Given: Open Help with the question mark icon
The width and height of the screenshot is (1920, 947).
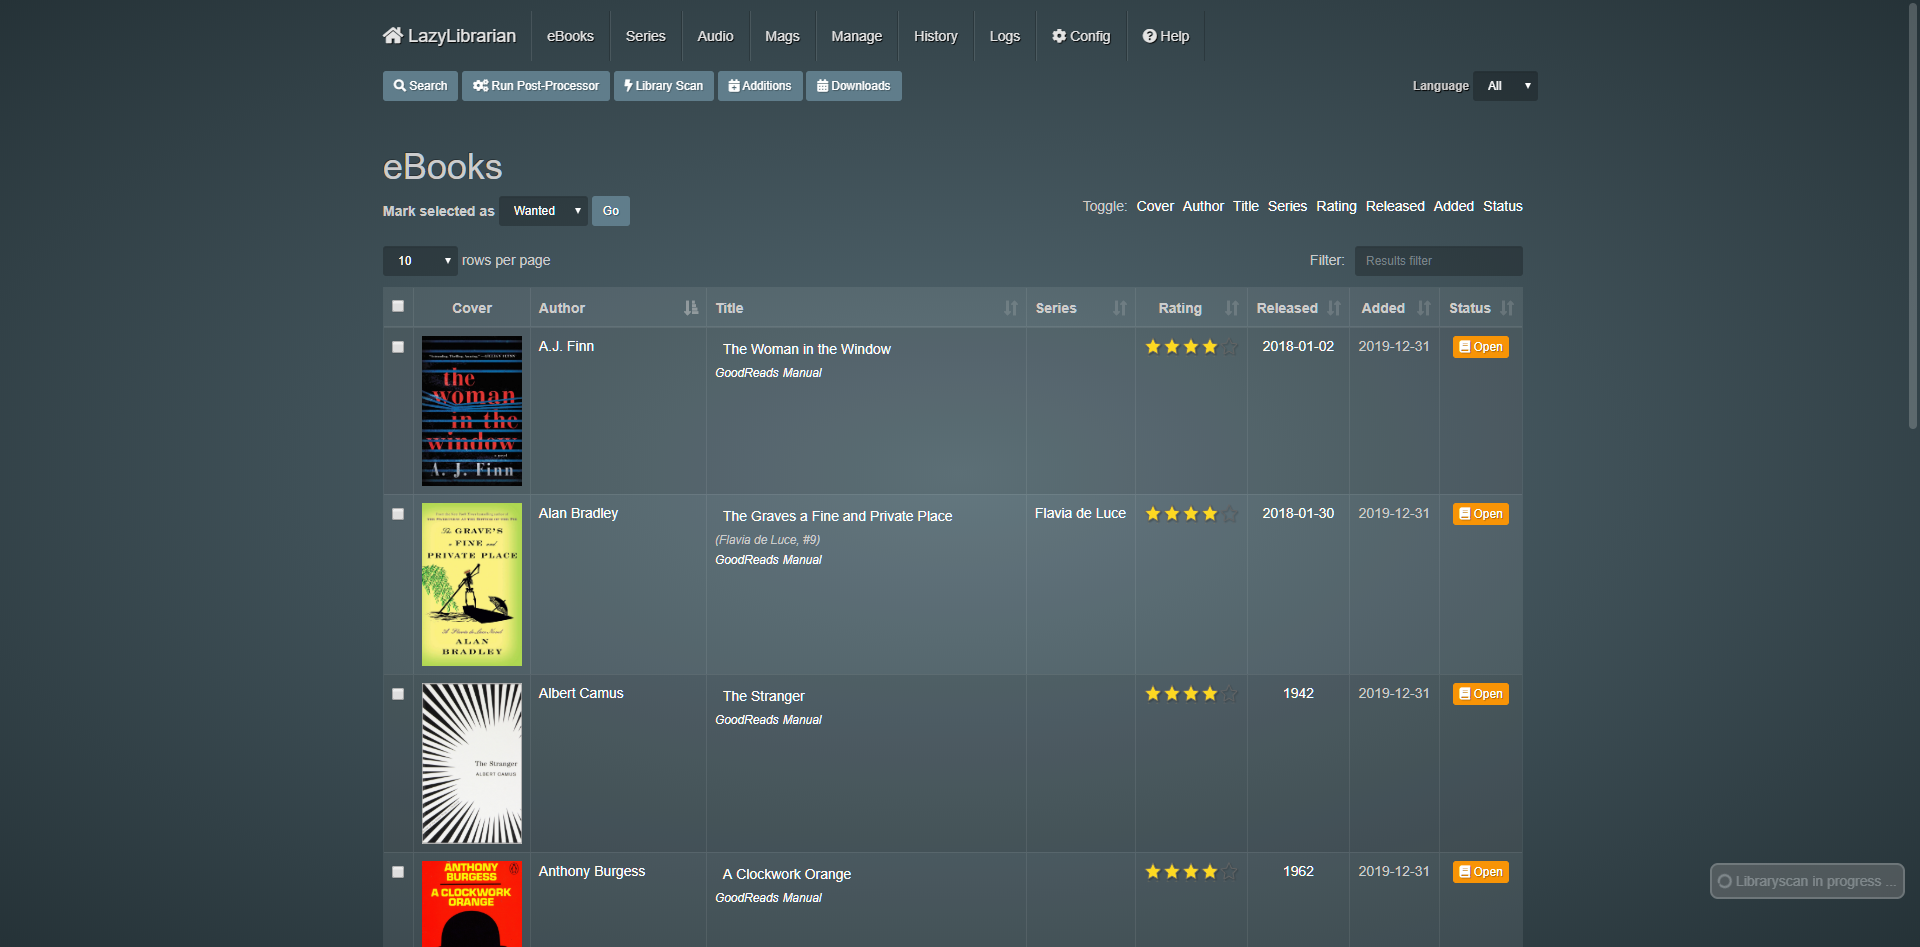Looking at the screenshot, I should tap(1149, 36).
